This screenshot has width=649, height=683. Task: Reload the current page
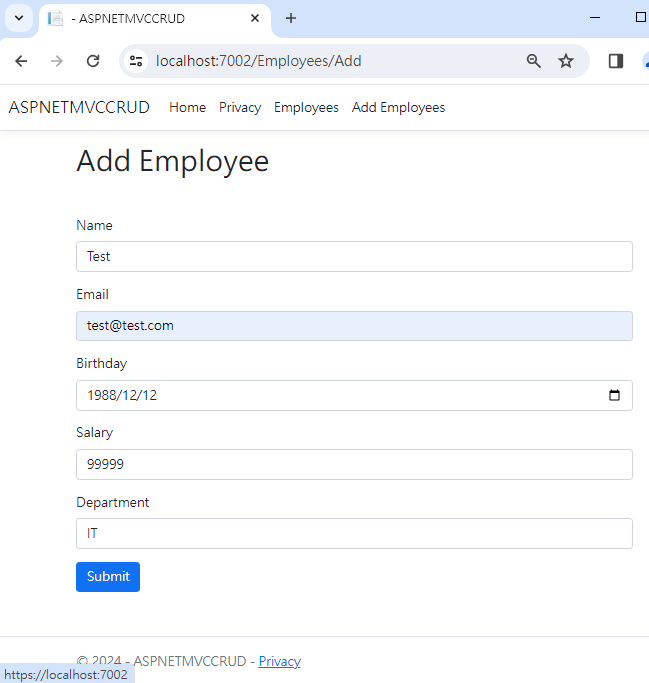93,61
